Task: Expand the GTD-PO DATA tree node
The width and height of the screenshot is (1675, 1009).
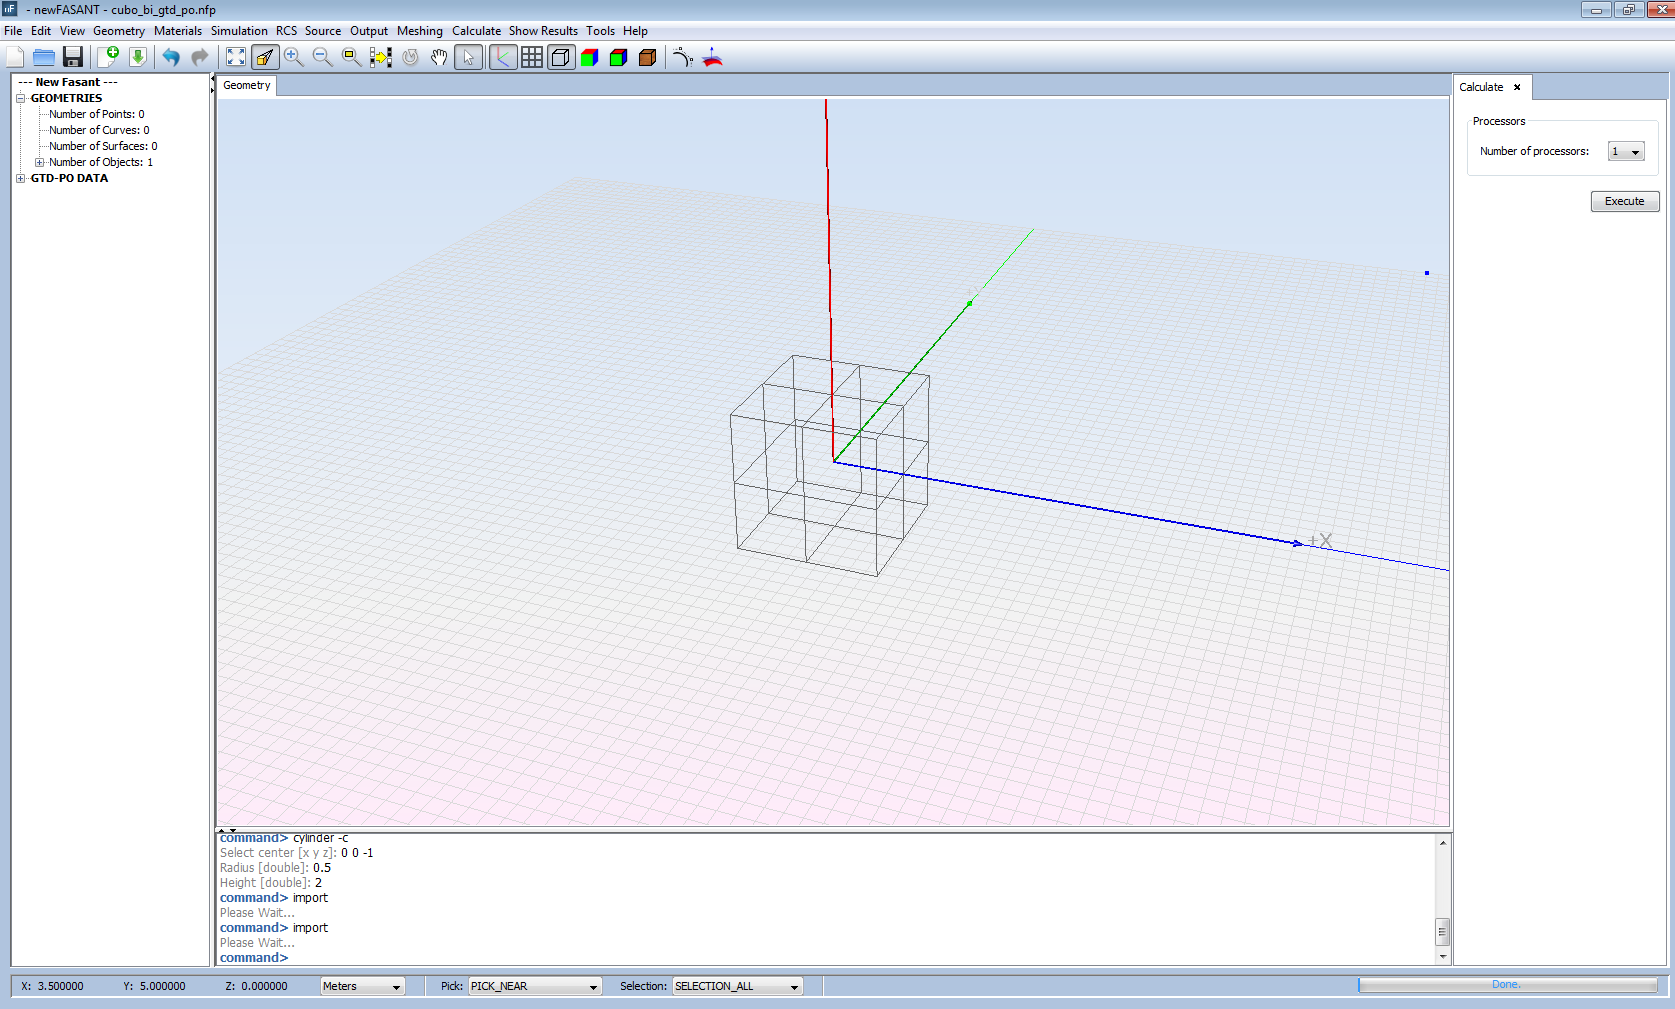Action: (x=21, y=178)
